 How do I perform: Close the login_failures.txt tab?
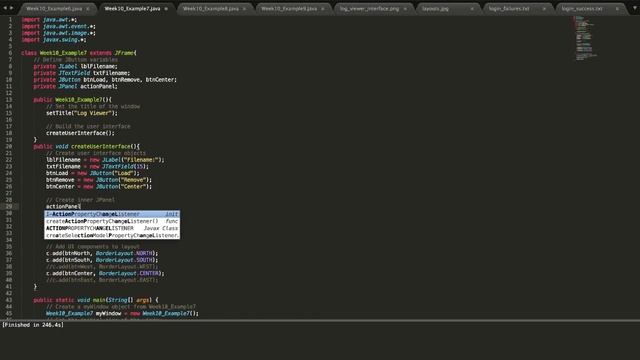coord(544,9)
